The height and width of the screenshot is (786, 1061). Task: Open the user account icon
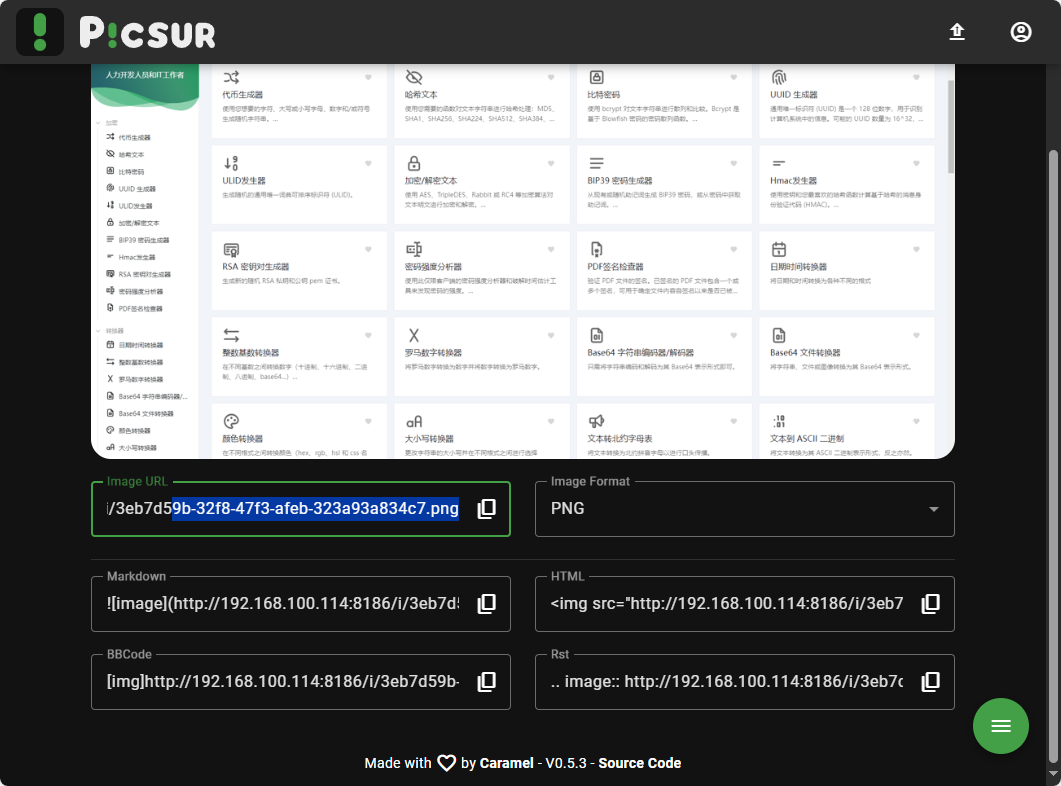[1020, 32]
